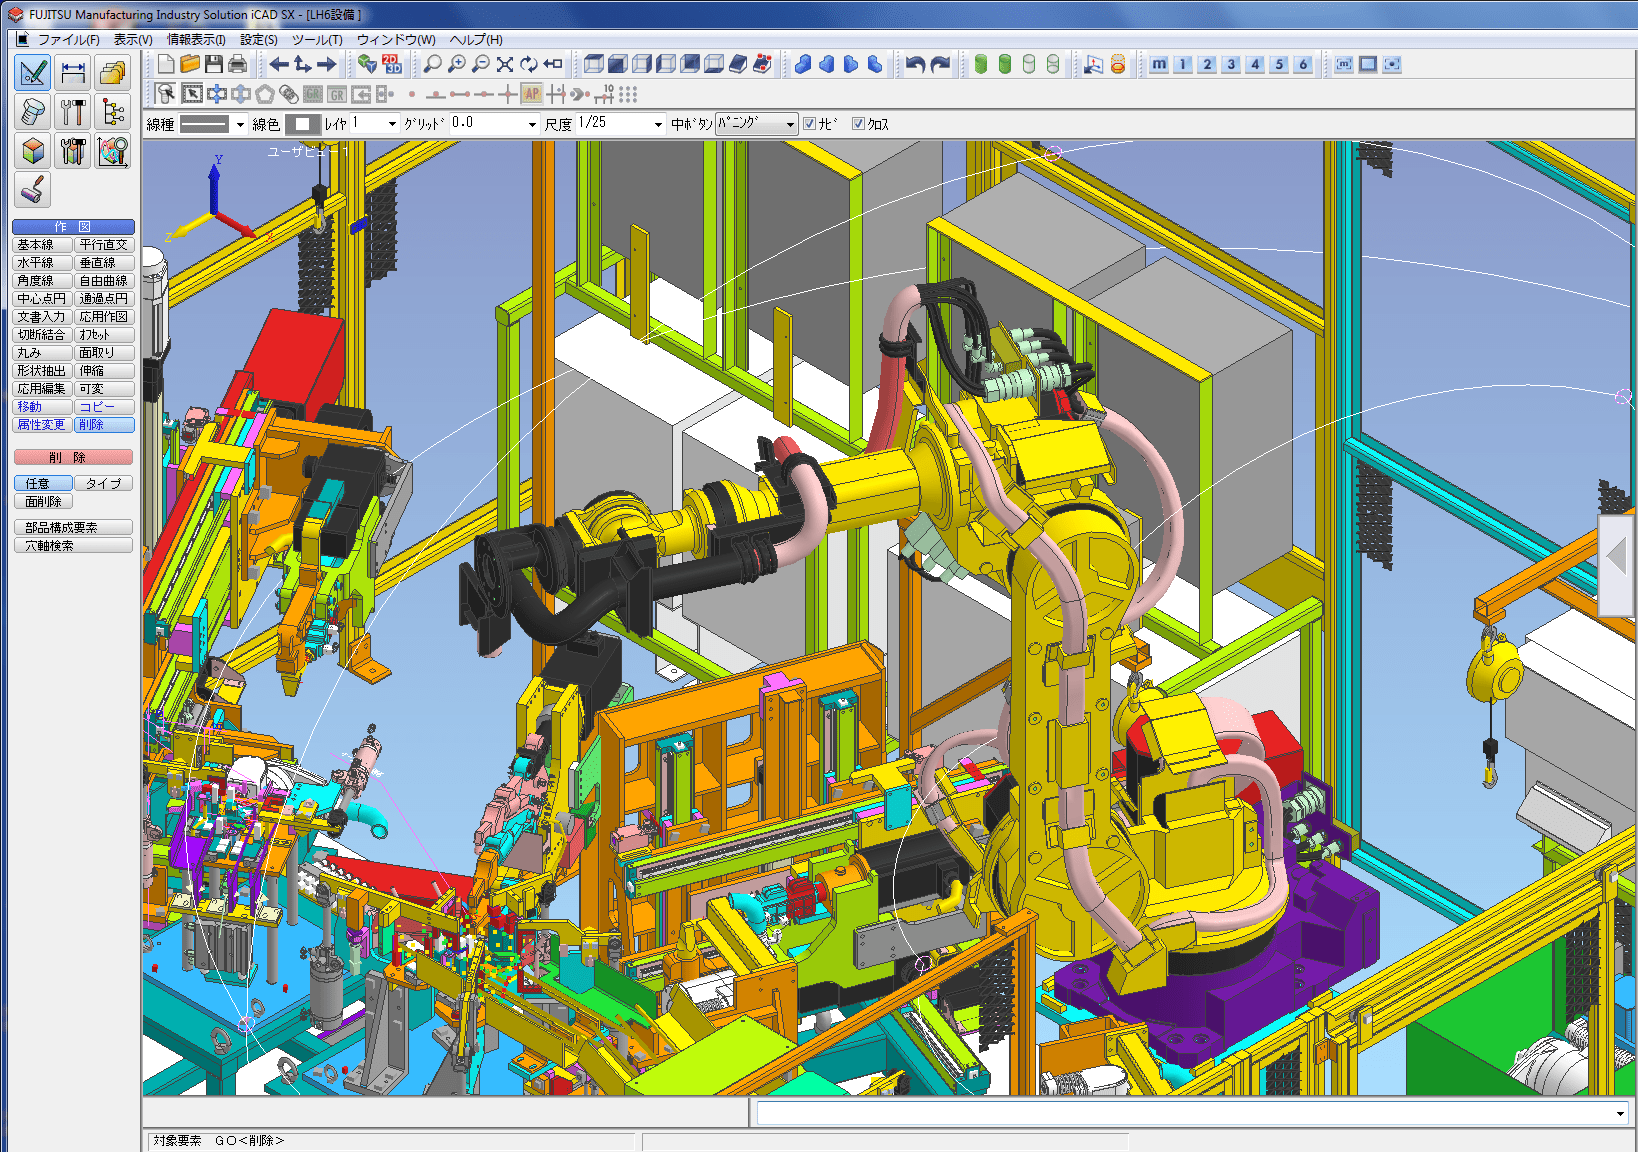Open the ウィンドウ(W) menu
The width and height of the screenshot is (1638, 1152).
pos(396,40)
